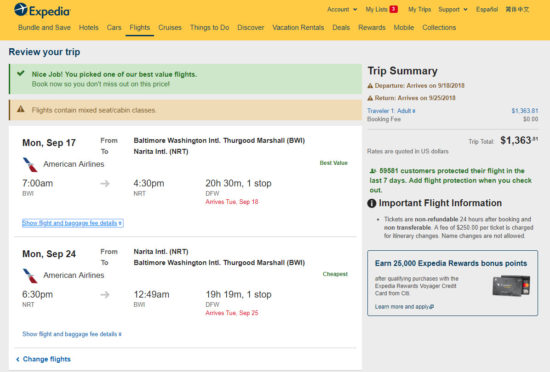
Task: Click Learn more and apply link
Action: 404,307
